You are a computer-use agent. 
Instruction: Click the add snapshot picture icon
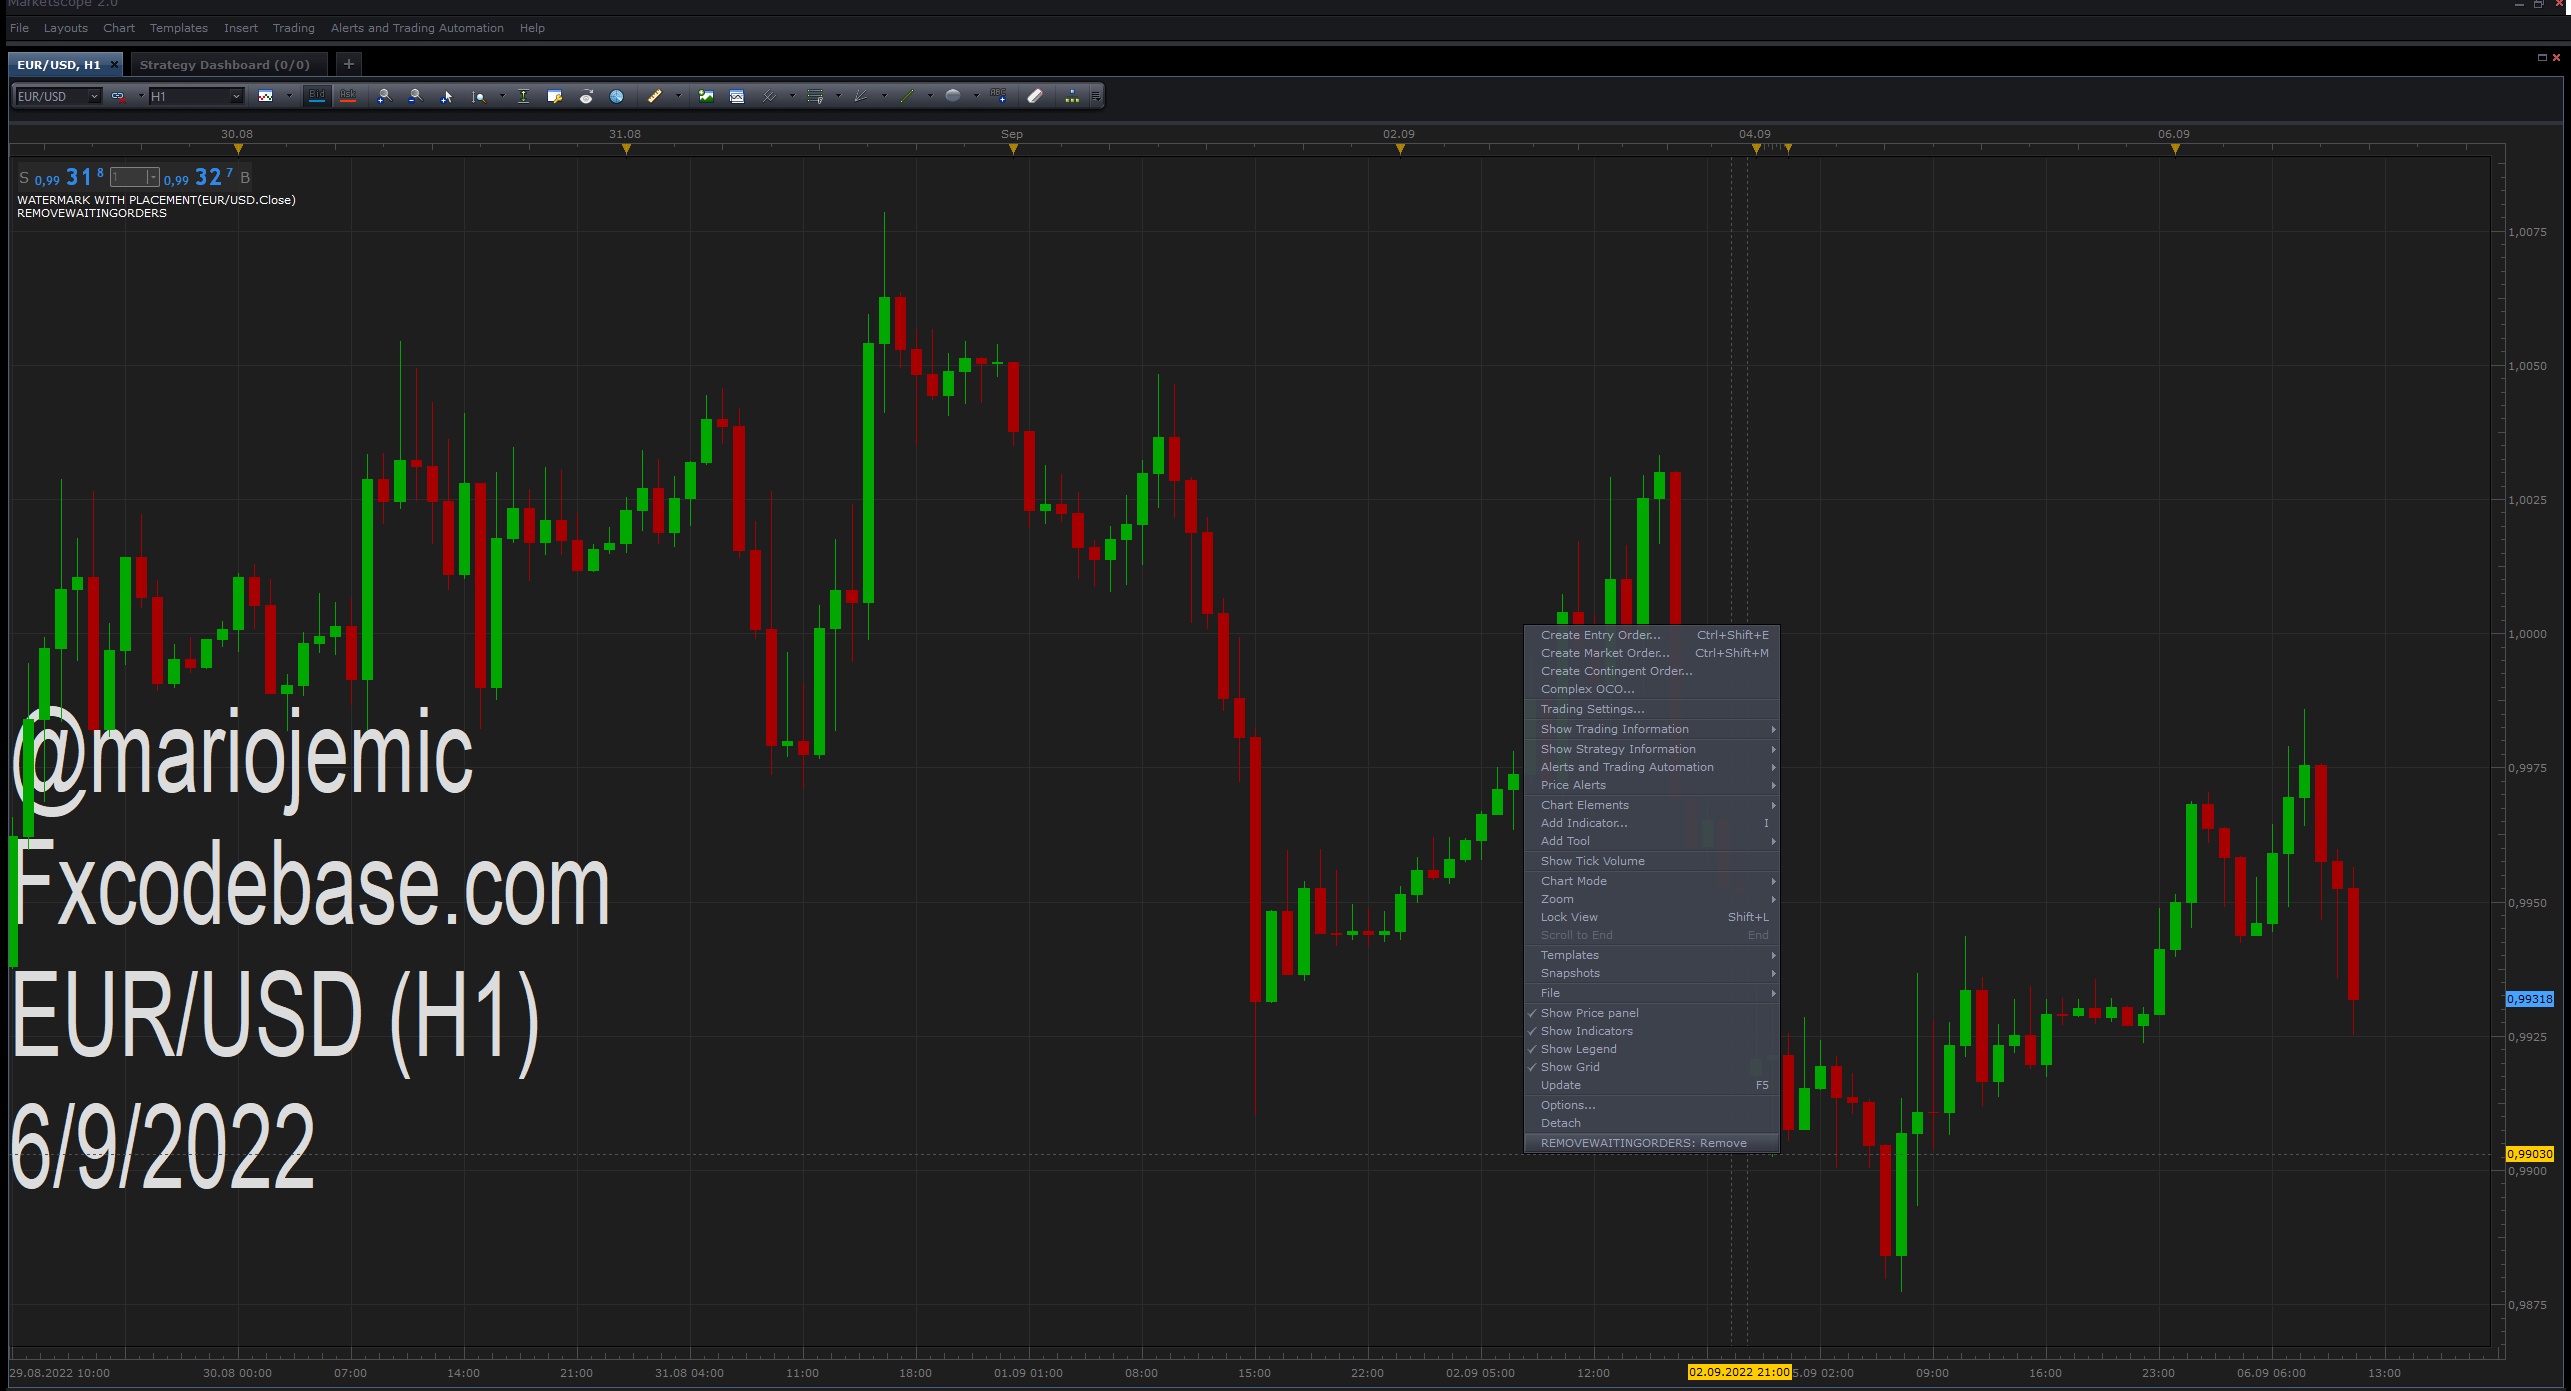[x=706, y=97]
